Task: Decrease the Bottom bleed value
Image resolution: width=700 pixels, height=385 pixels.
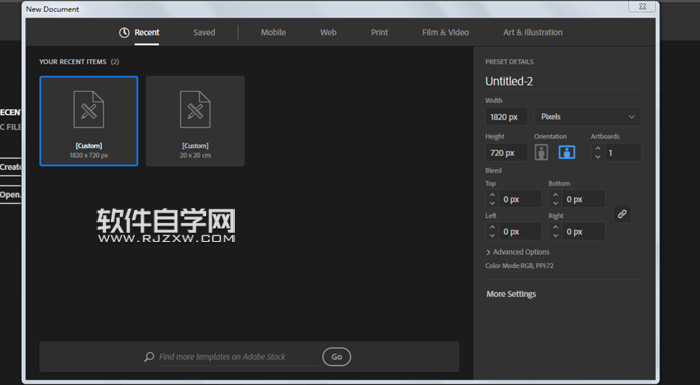Action: pyautogui.click(x=555, y=203)
